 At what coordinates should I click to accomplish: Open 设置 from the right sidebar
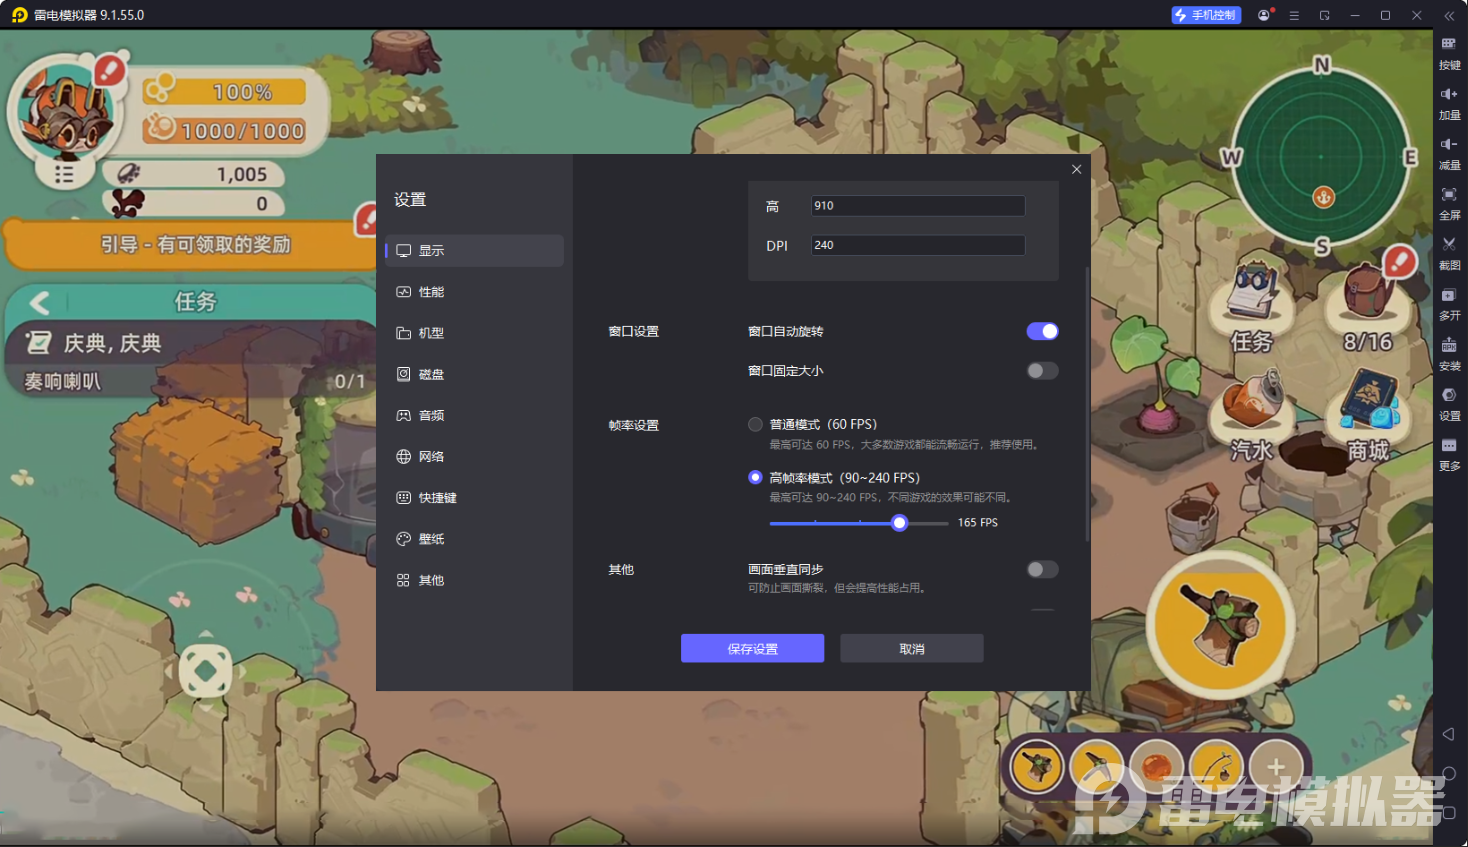[1449, 404]
